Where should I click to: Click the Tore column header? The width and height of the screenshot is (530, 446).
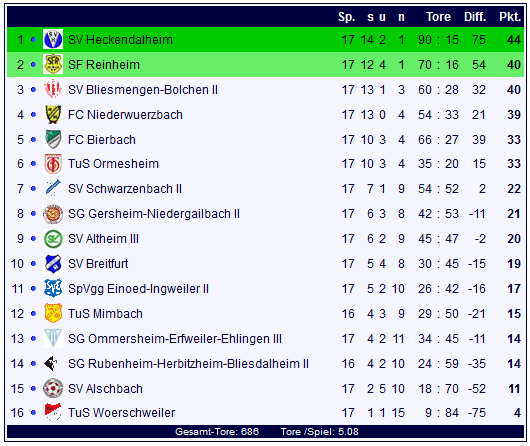[x=438, y=17]
